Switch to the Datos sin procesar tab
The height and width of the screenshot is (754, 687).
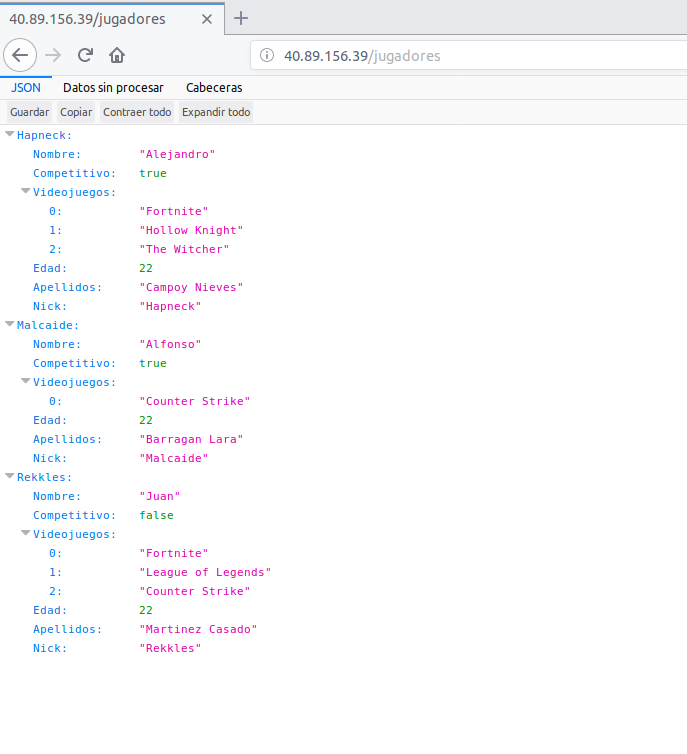pos(113,88)
